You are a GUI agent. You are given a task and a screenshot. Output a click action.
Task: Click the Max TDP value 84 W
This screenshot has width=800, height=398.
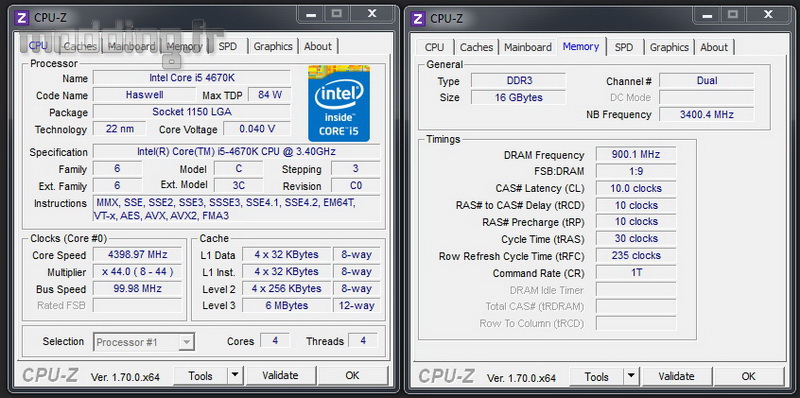(x=270, y=95)
